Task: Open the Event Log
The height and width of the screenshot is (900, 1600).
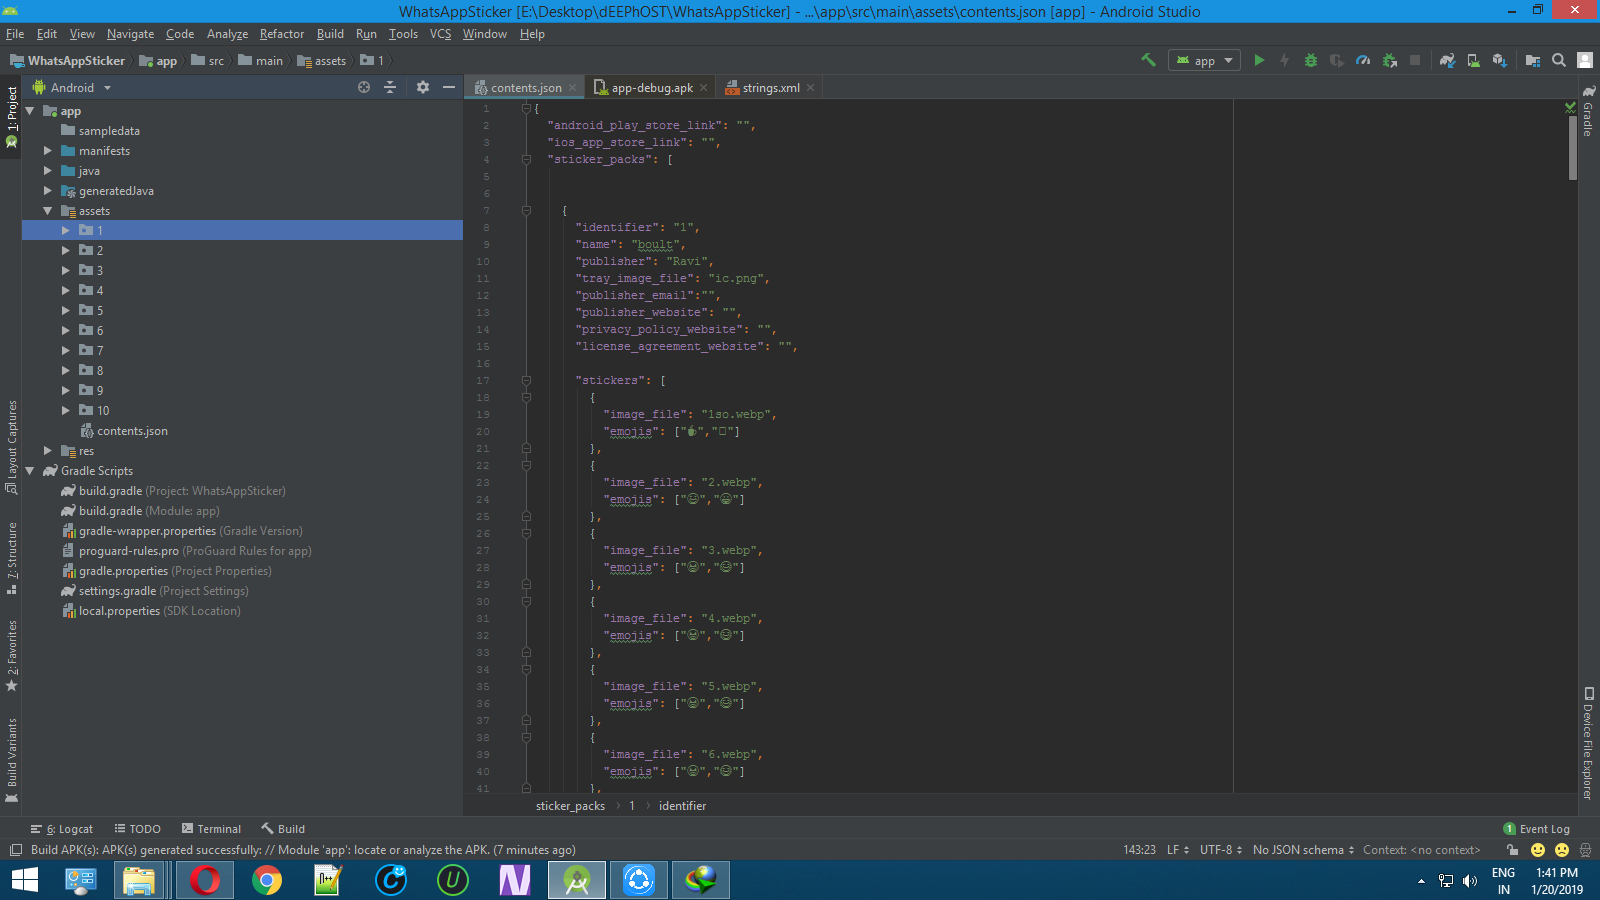Action: click(x=1537, y=829)
